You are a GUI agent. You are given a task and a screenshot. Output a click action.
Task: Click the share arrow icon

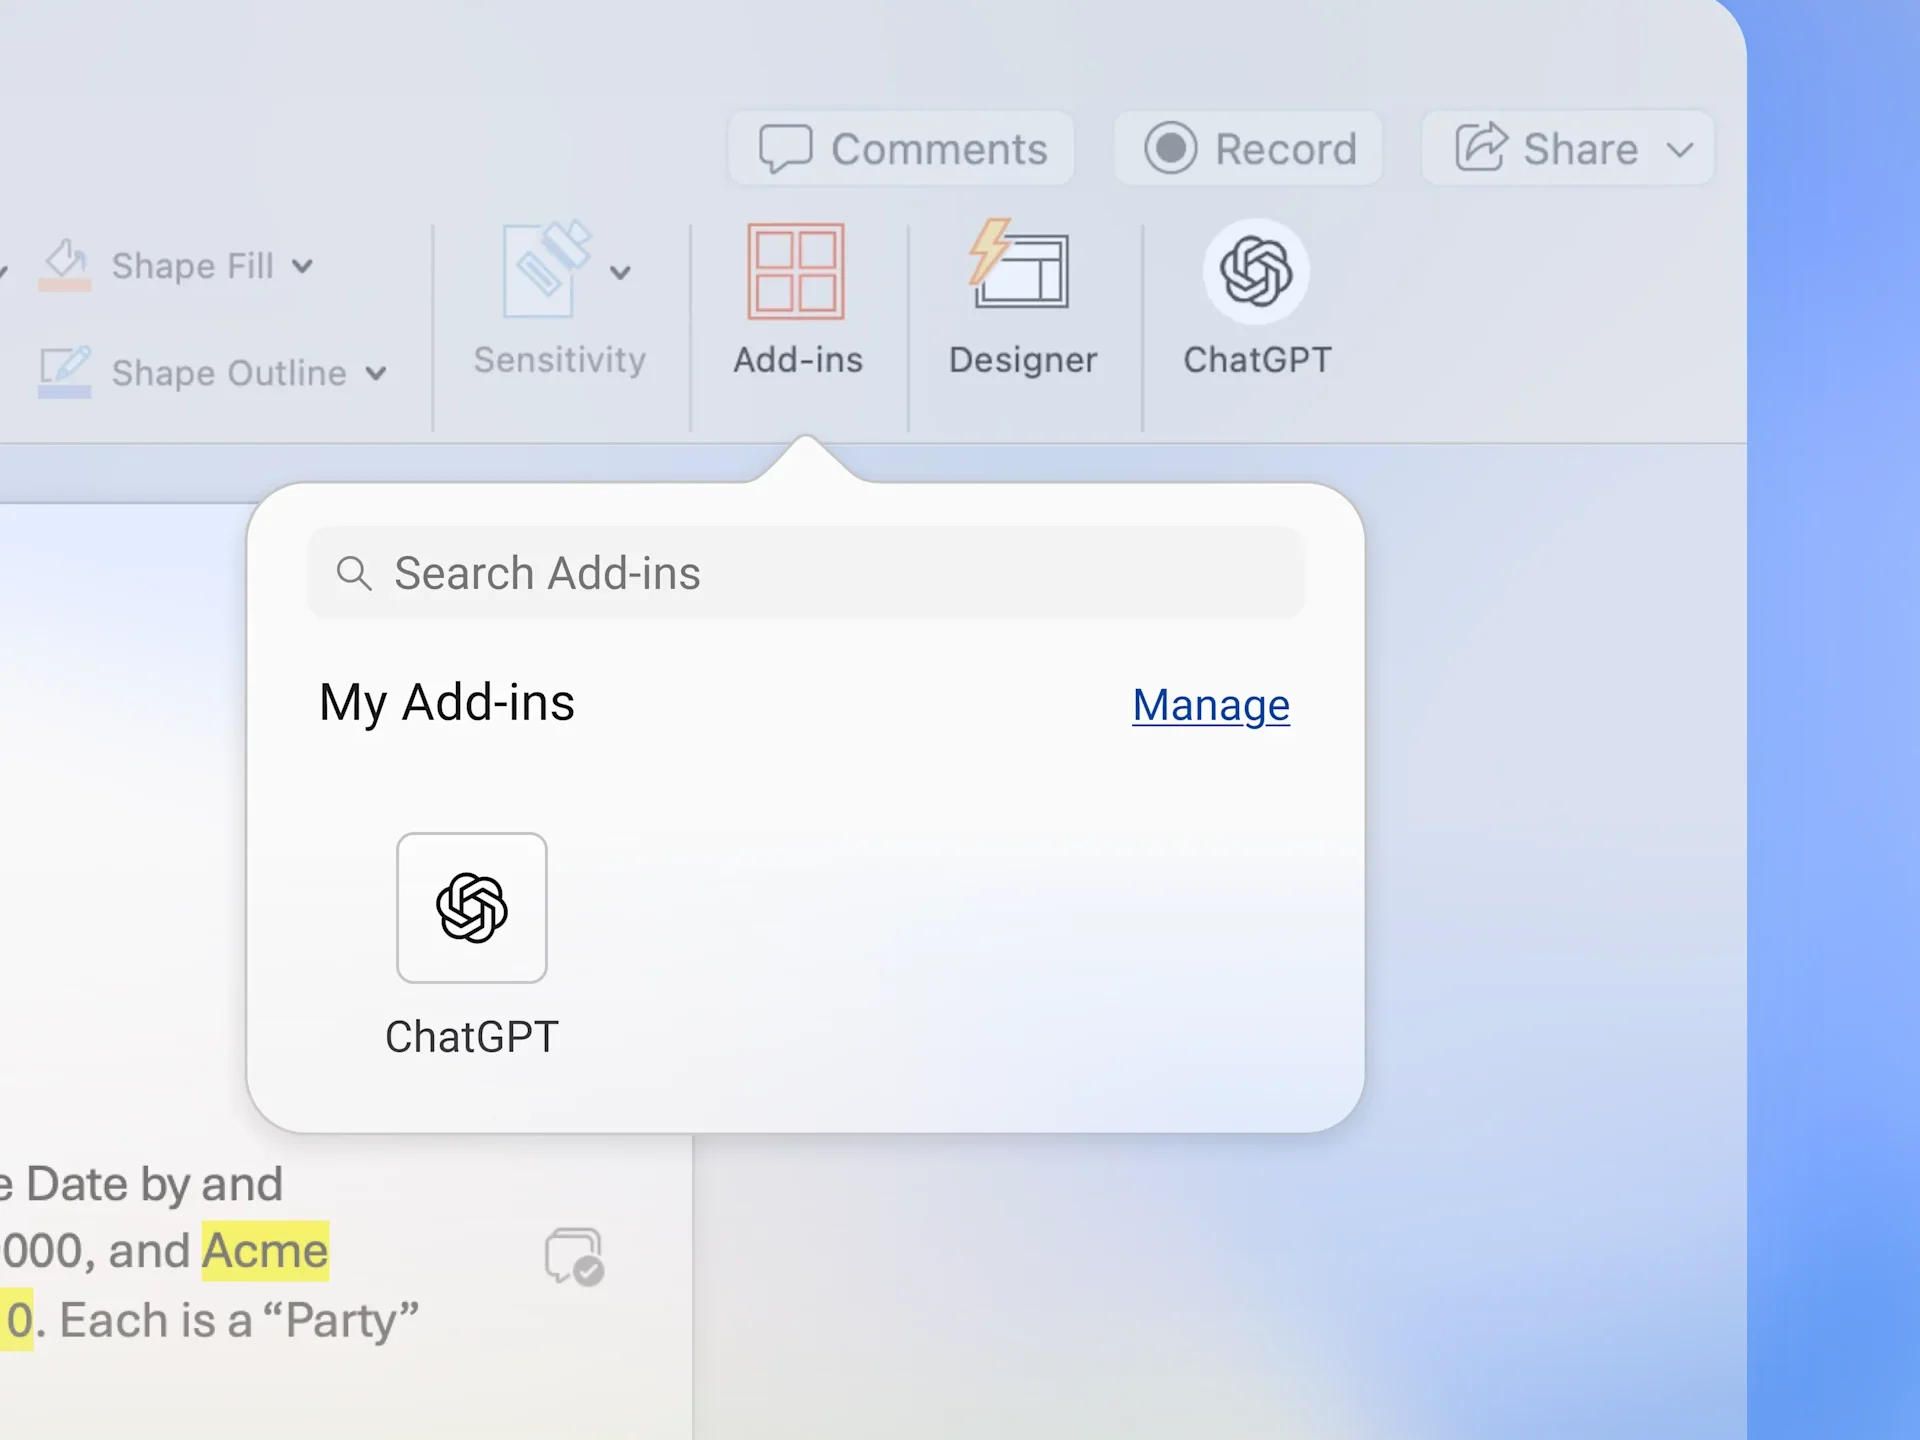(1480, 147)
